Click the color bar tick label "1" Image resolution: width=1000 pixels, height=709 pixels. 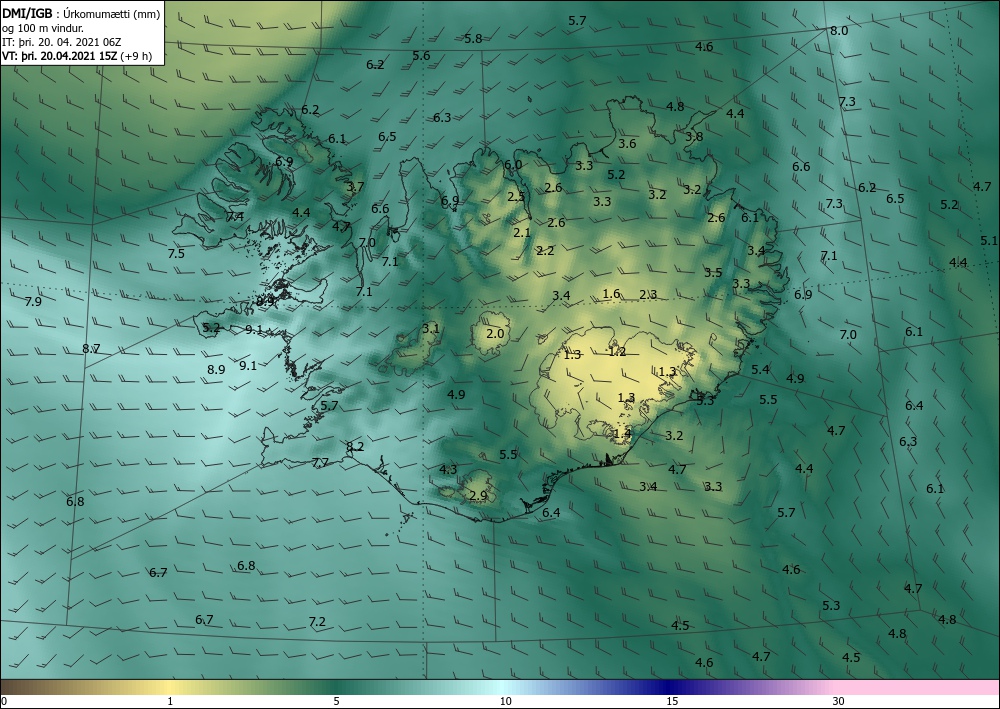(x=170, y=701)
